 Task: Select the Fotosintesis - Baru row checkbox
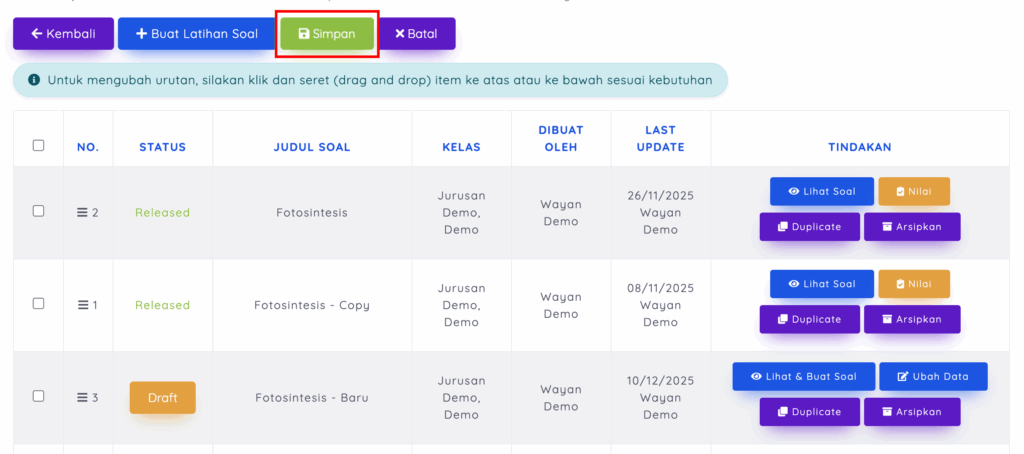pos(39,396)
